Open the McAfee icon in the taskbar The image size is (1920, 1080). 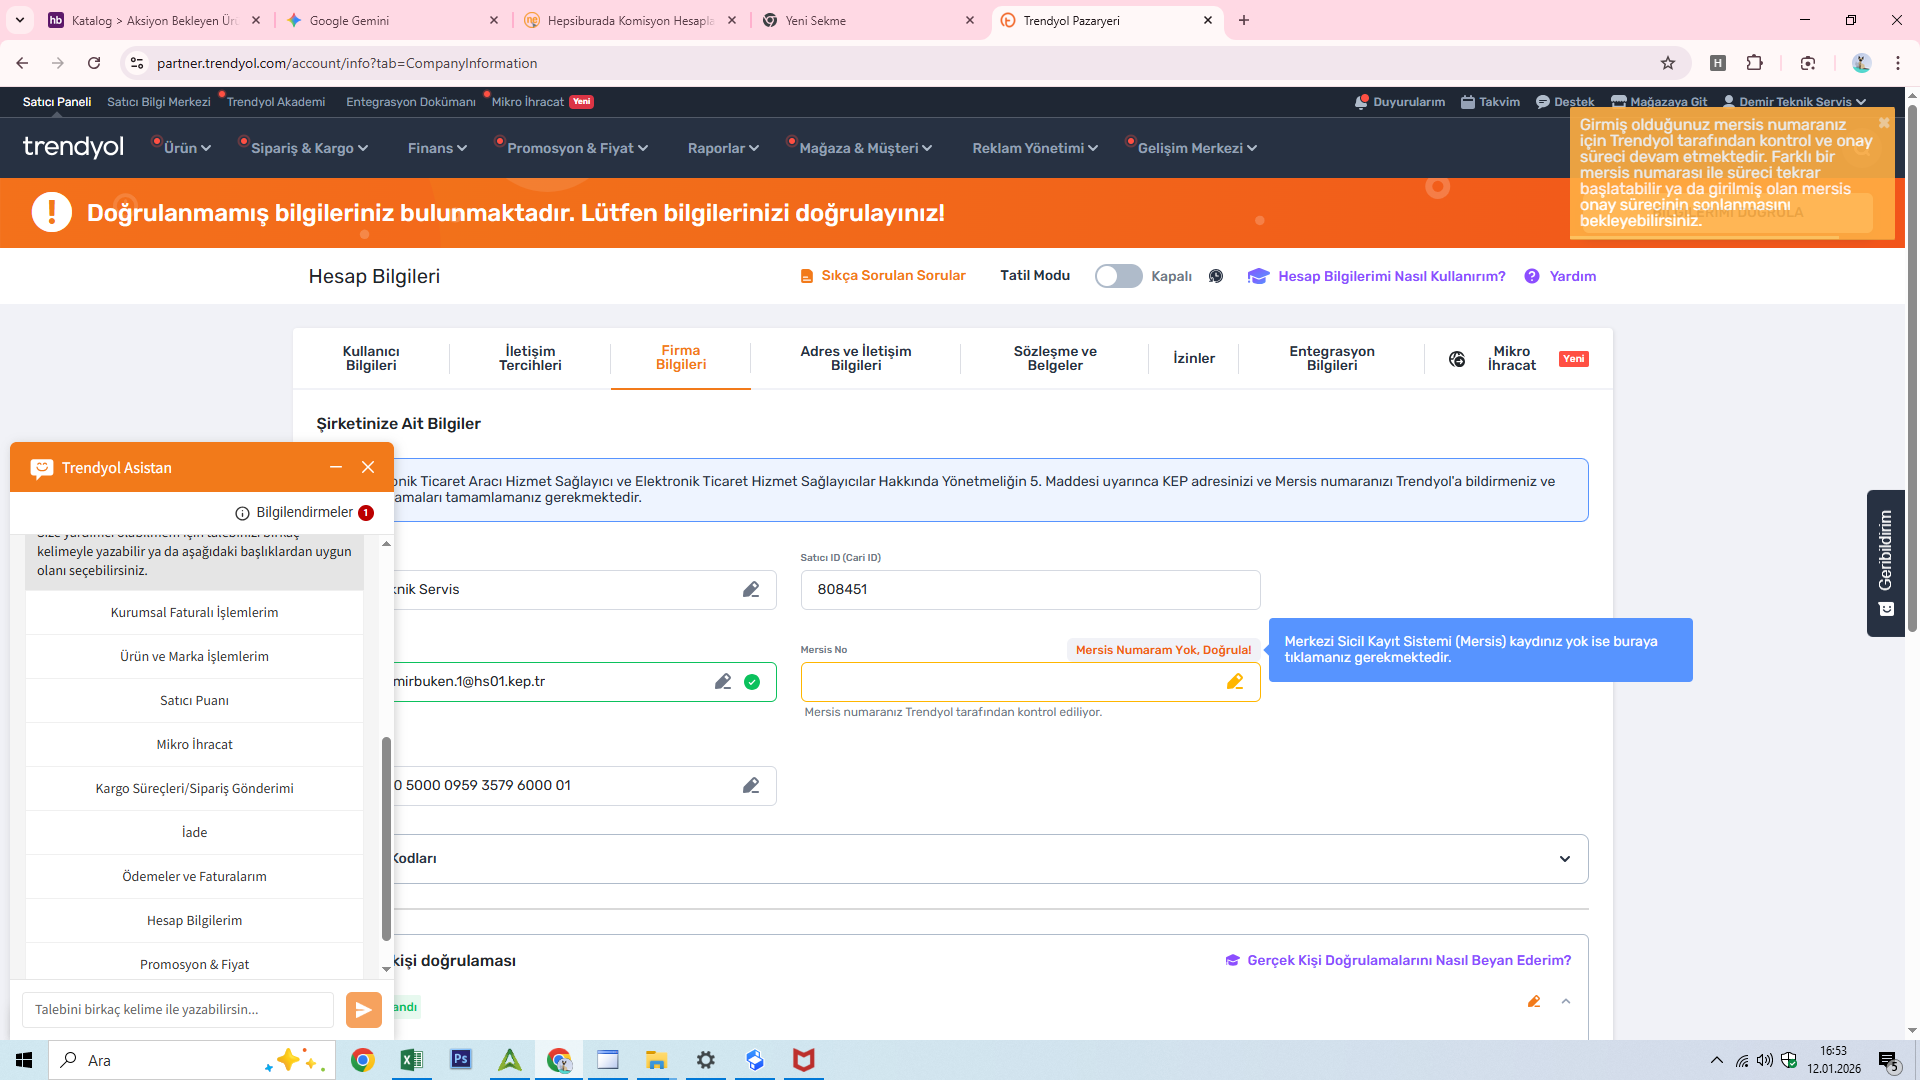[x=804, y=1060]
